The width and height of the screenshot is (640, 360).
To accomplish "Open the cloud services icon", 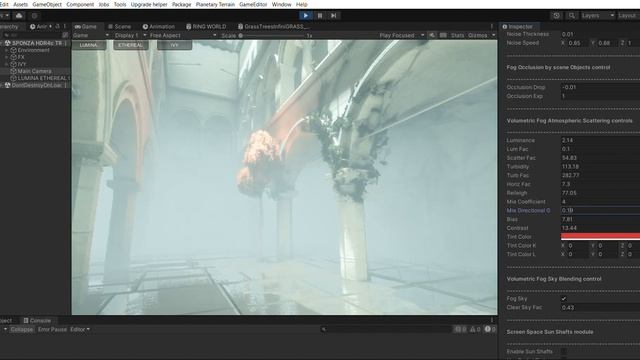I will click(19, 16).
